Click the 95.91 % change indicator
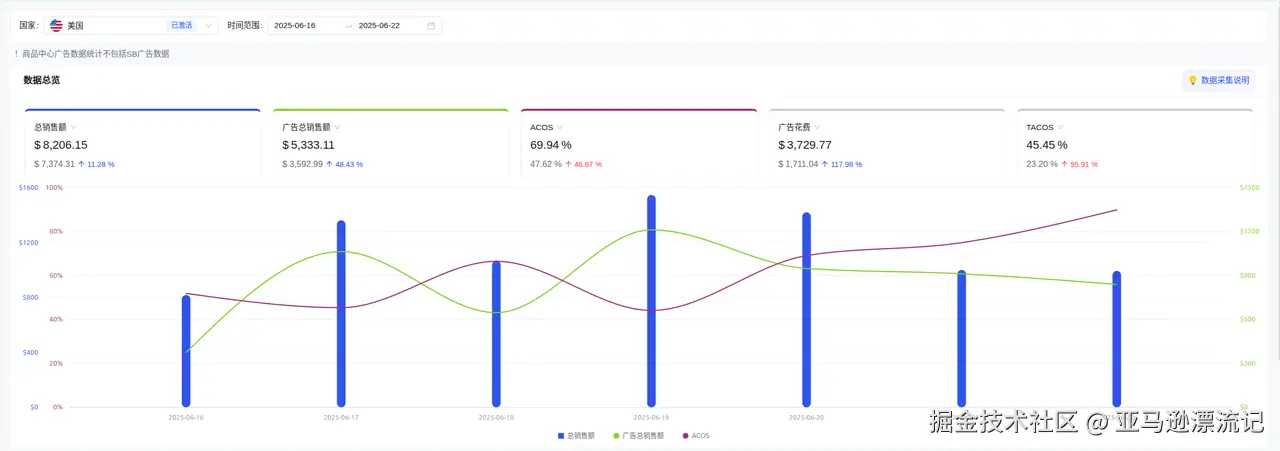Viewport: 1280px width, 451px height. 1080,164
